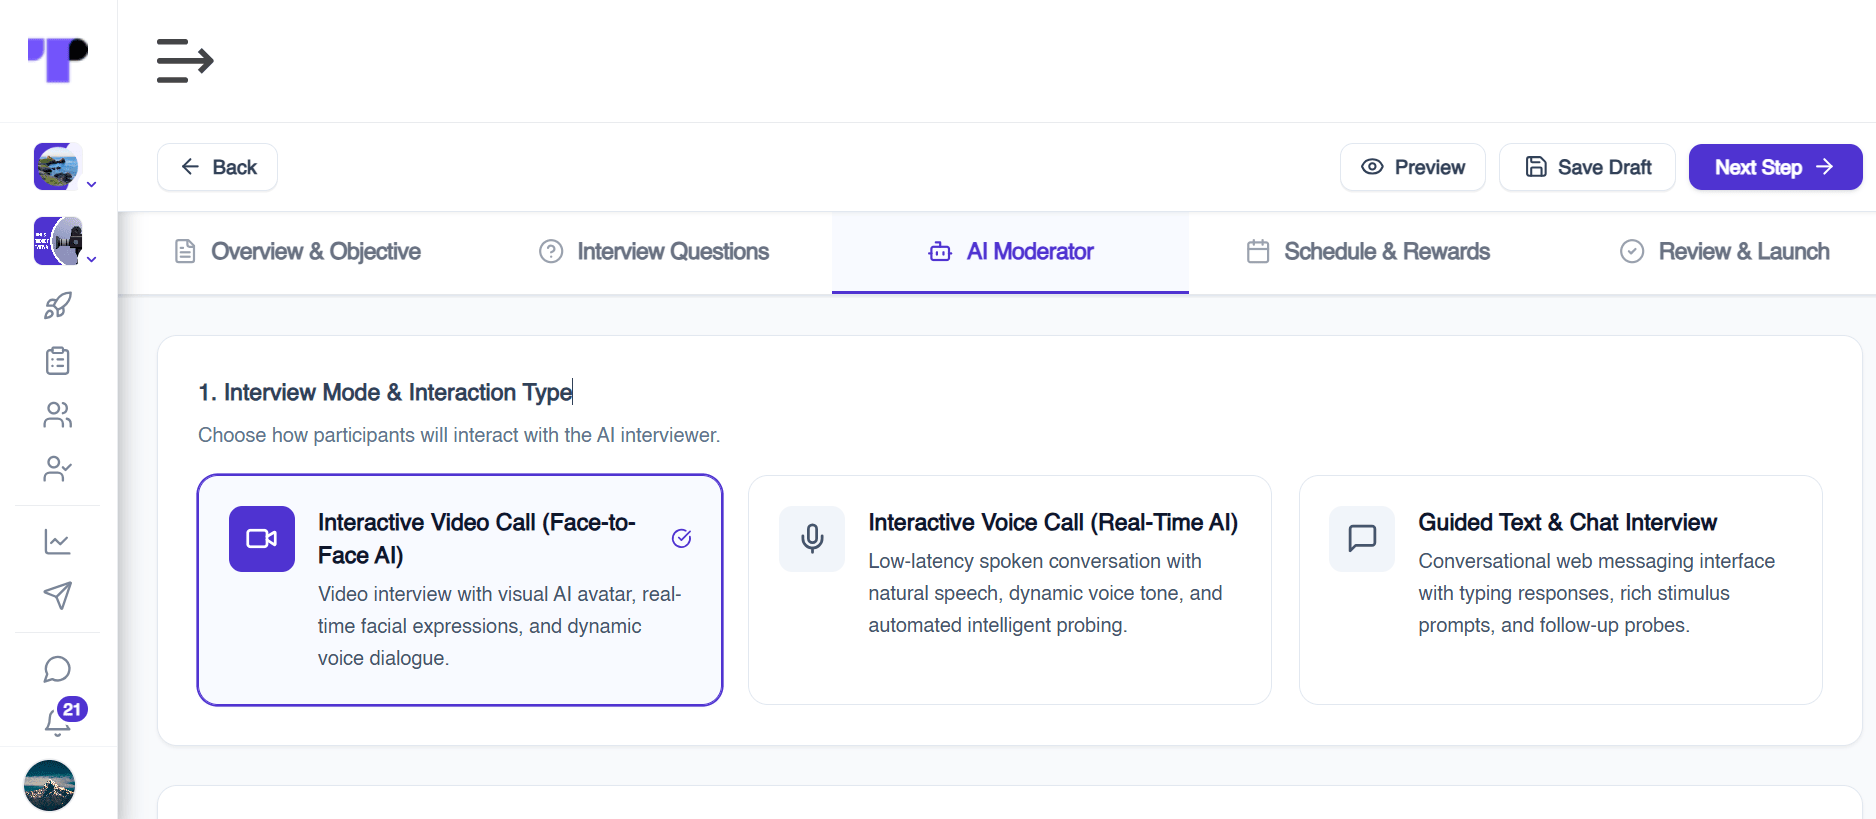Open the user profile avatar at sidebar bottom
1876x819 pixels.
point(49,785)
